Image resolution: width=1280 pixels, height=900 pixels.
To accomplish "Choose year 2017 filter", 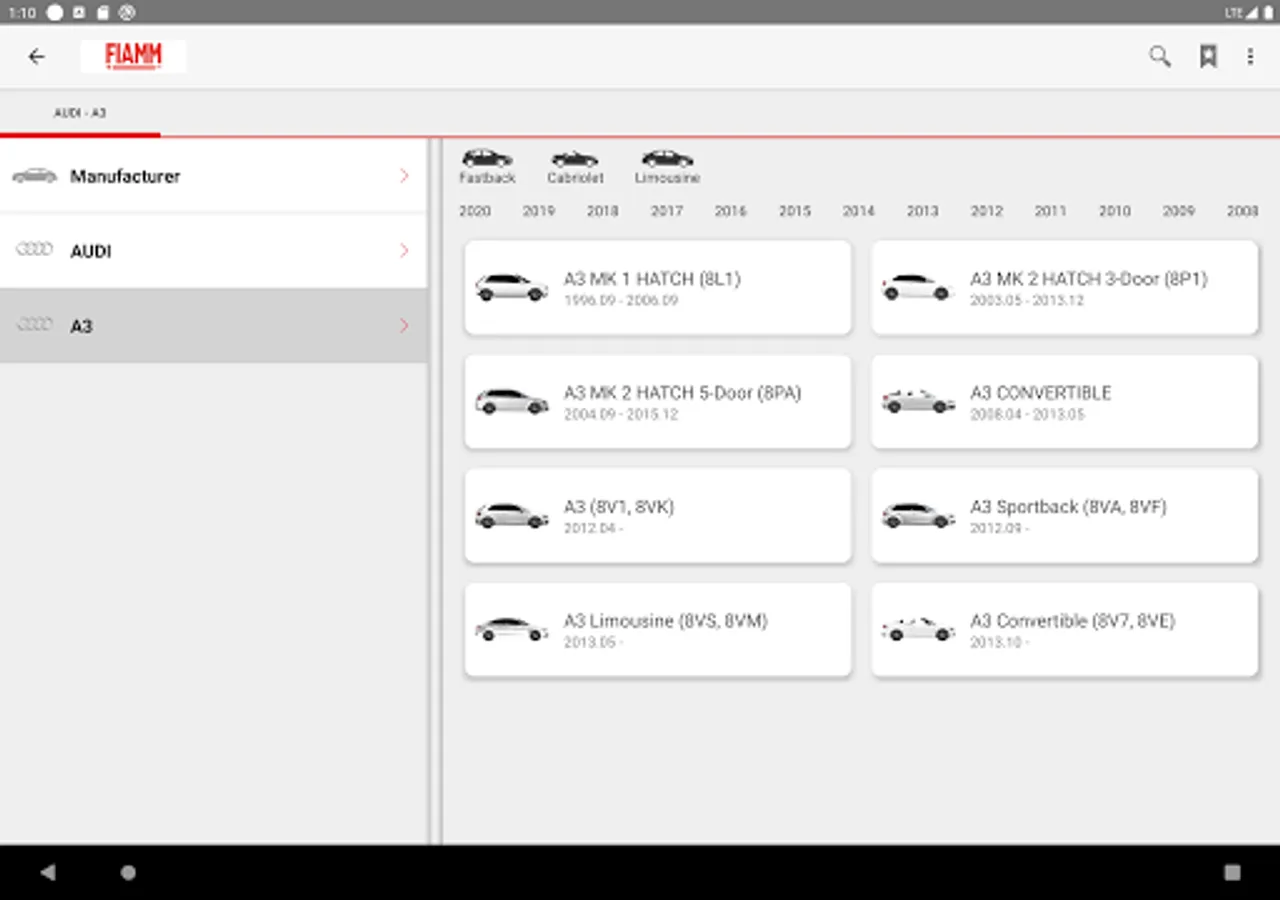I will [667, 211].
